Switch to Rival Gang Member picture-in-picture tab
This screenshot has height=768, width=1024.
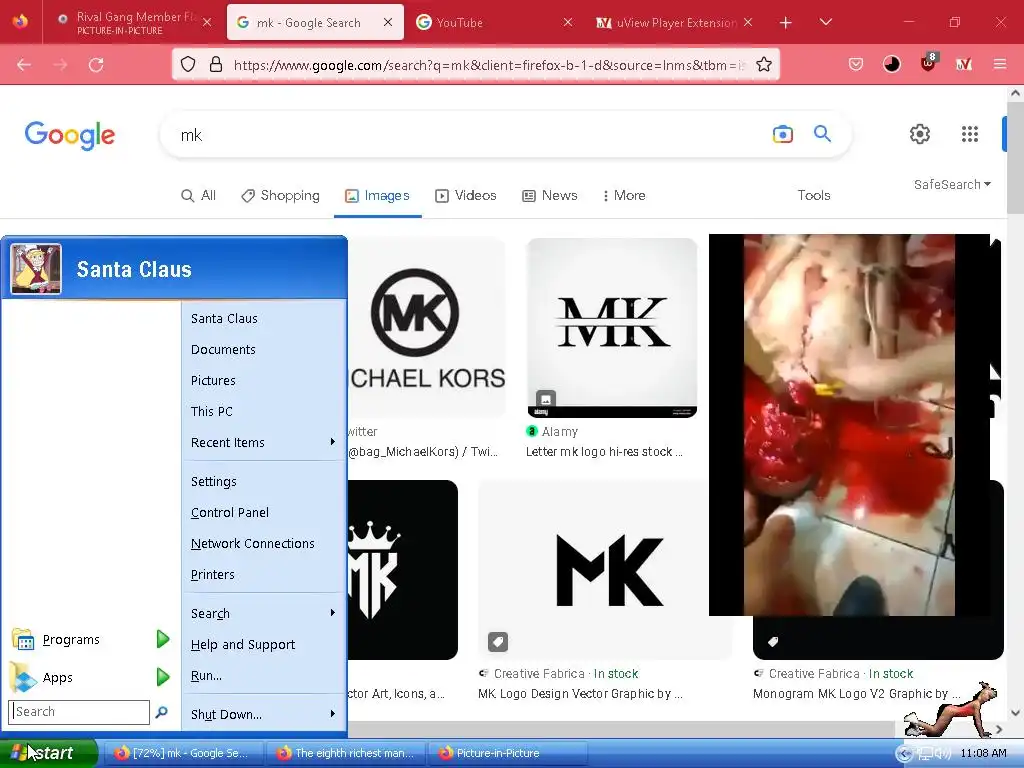click(x=135, y=23)
